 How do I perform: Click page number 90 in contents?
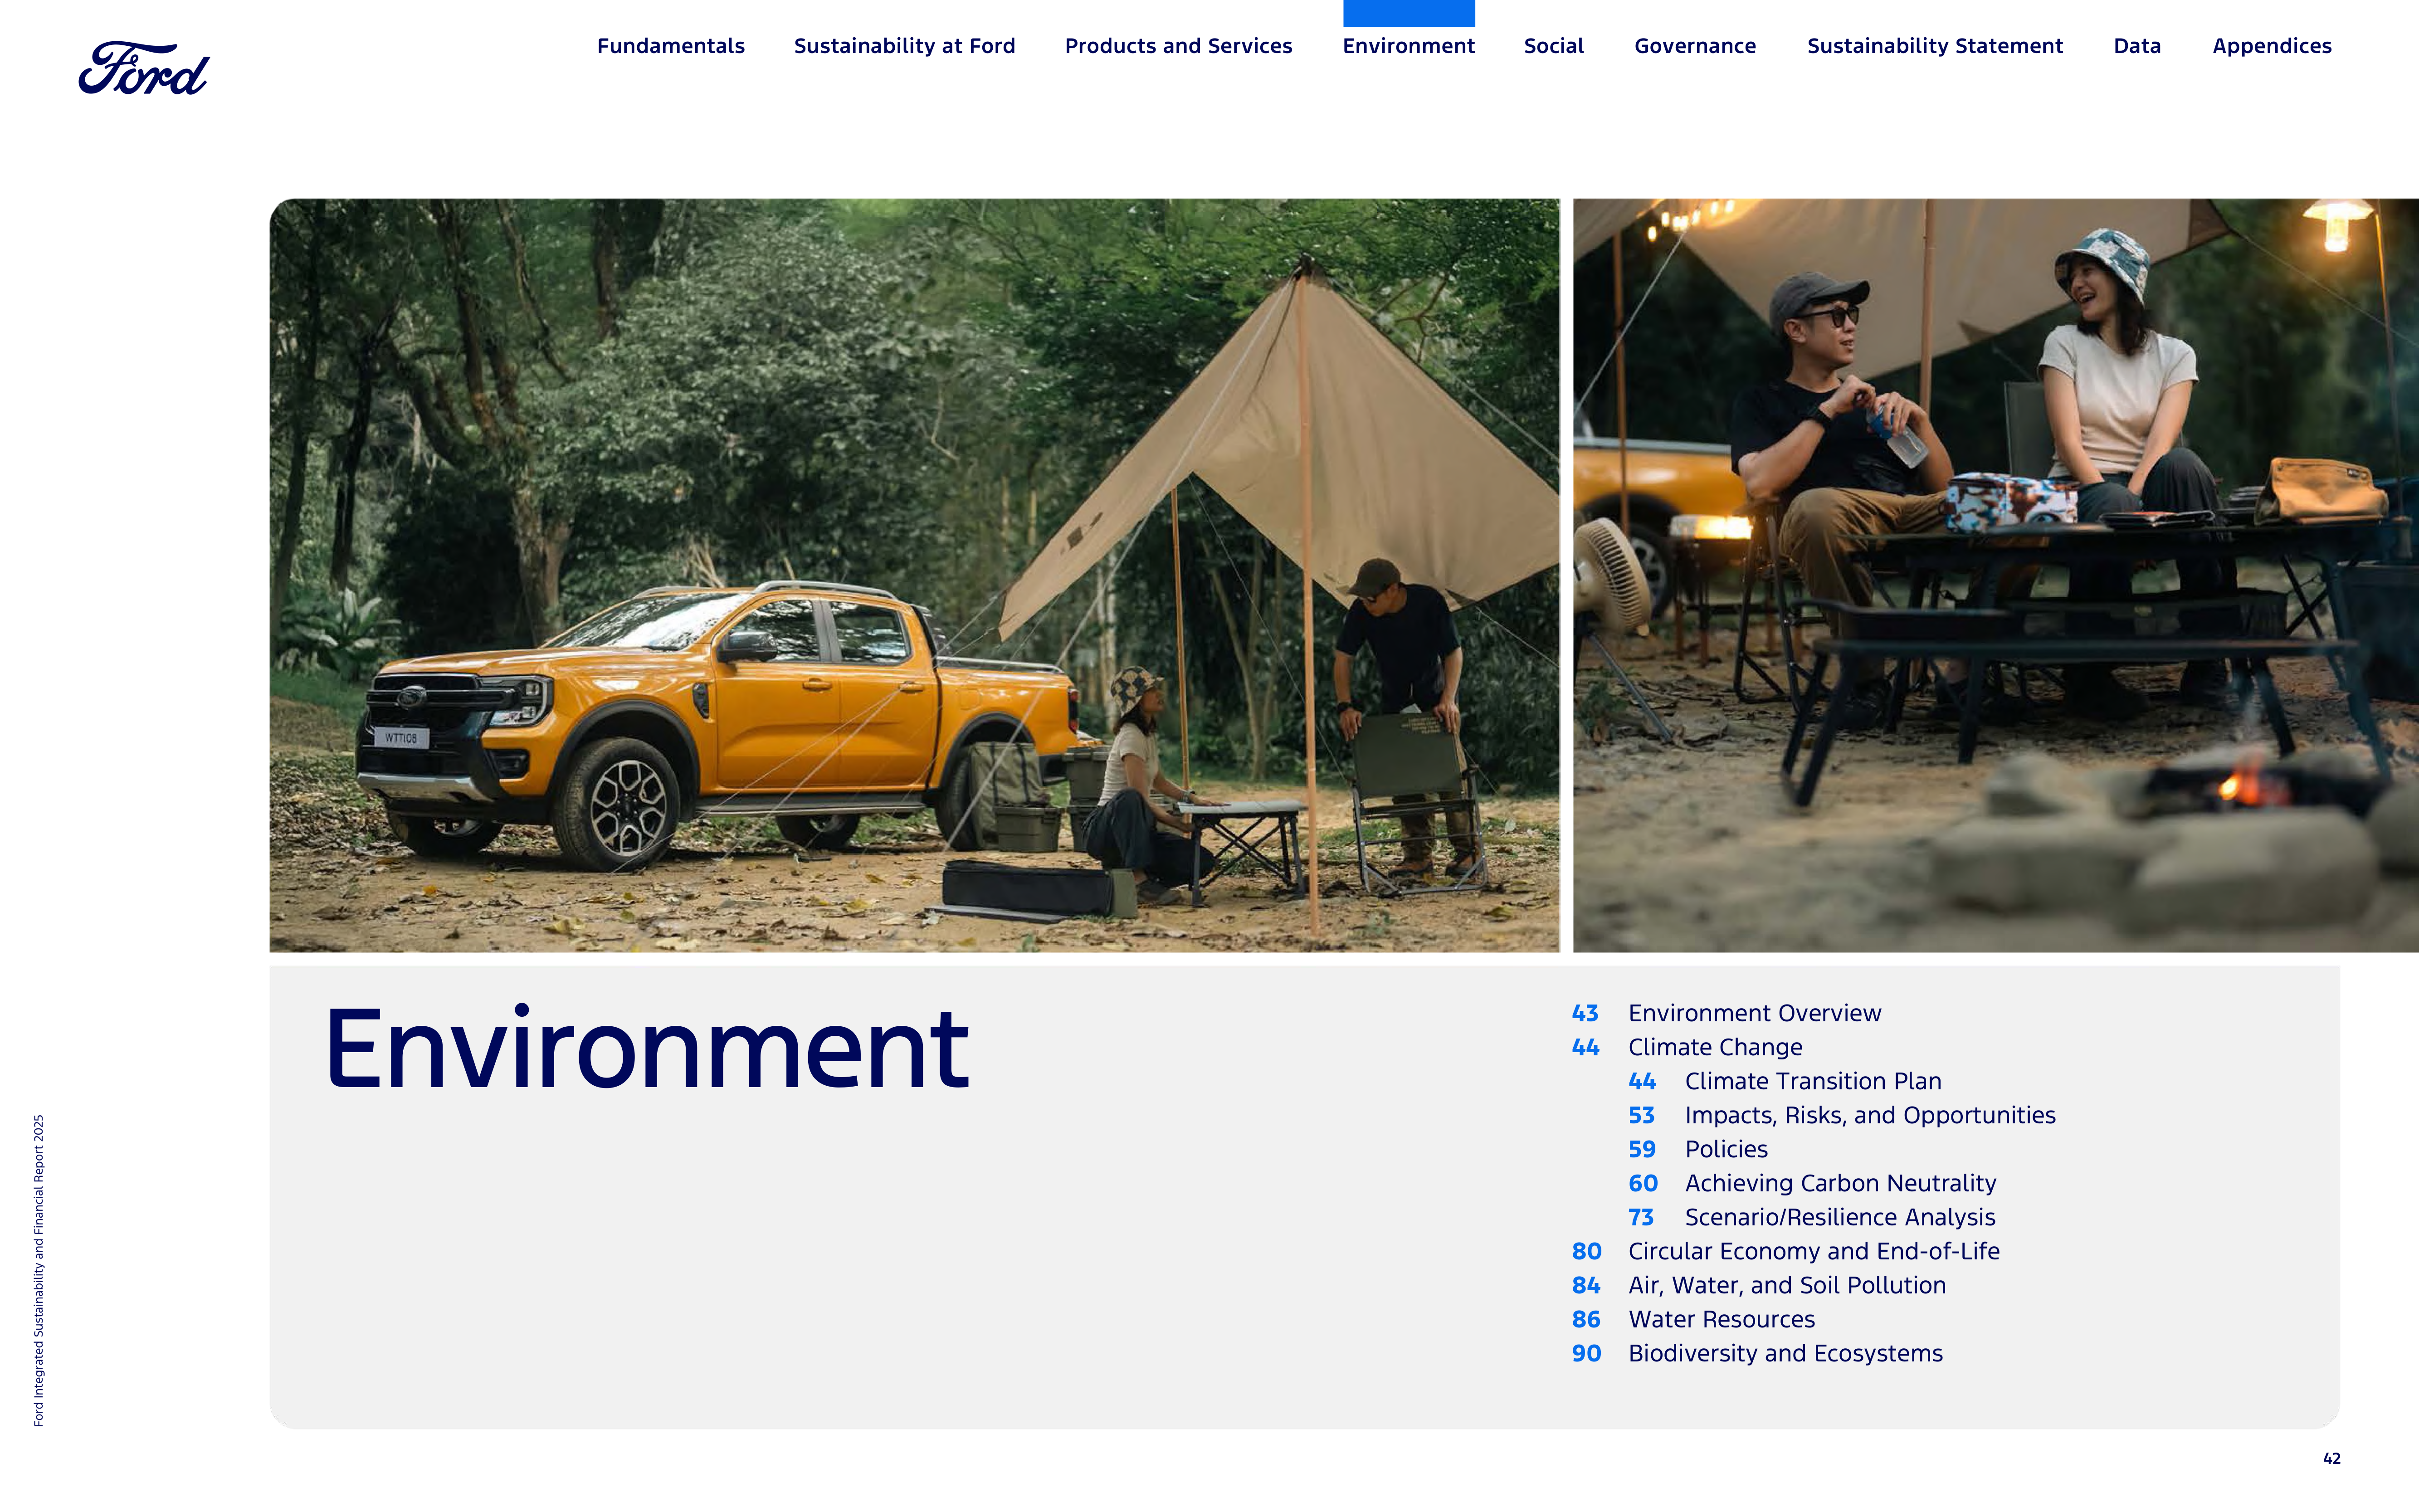[1586, 1353]
